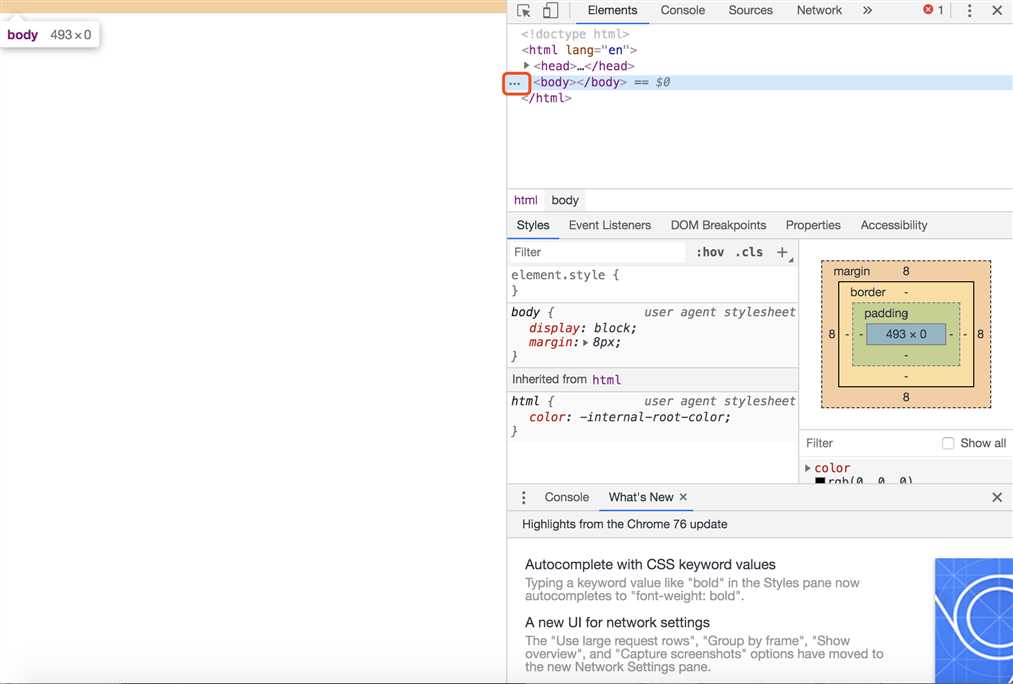
Task: Activate the inspect element picker icon
Action: pyautogui.click(x=524, y=11)
